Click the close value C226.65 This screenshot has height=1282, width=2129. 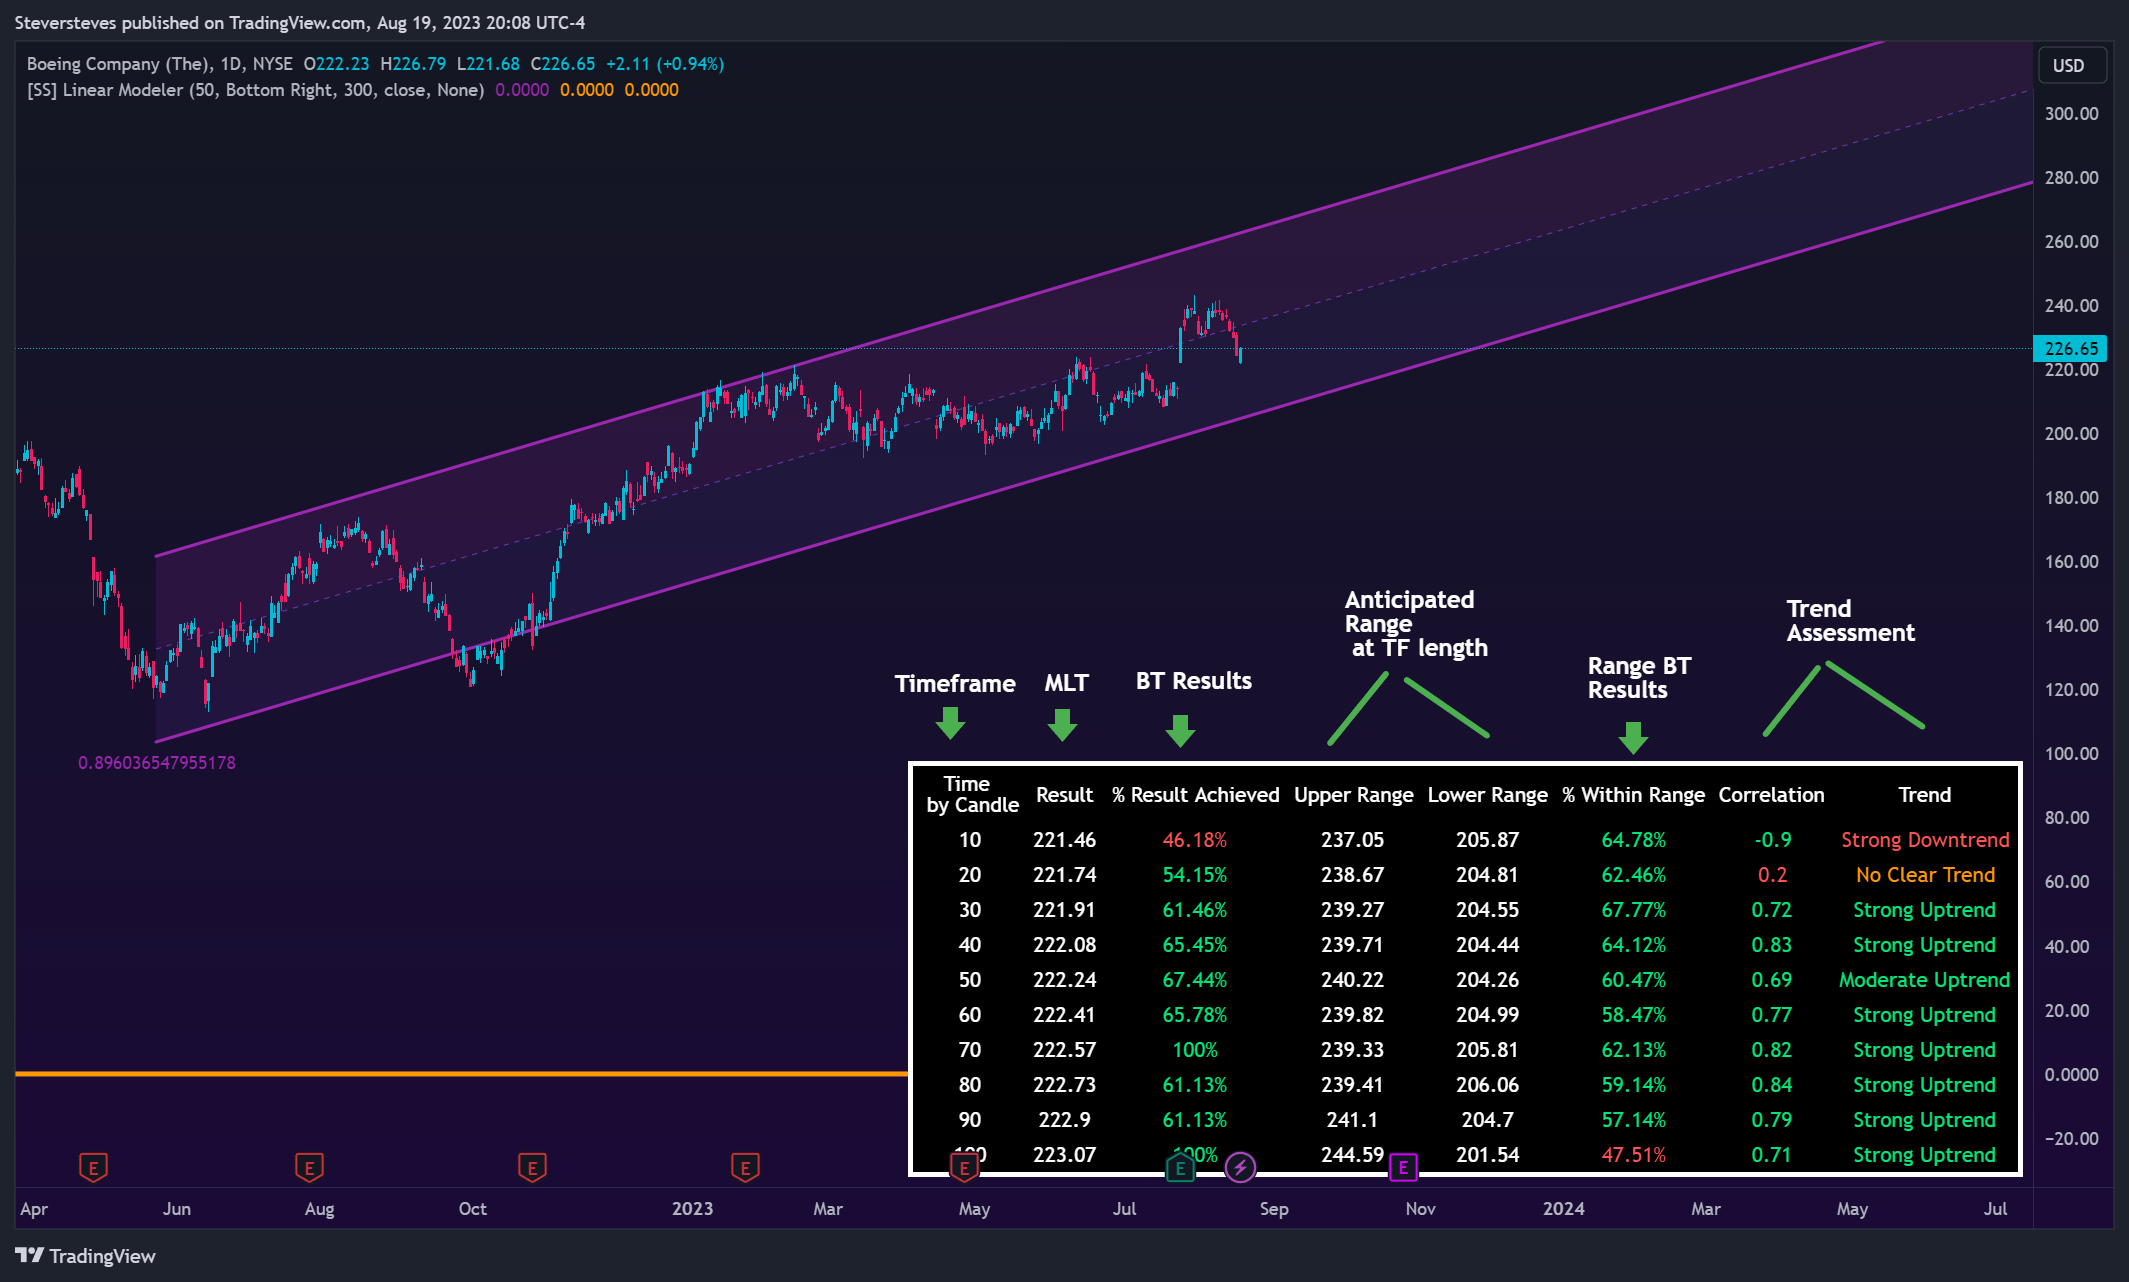coord(563,64)
